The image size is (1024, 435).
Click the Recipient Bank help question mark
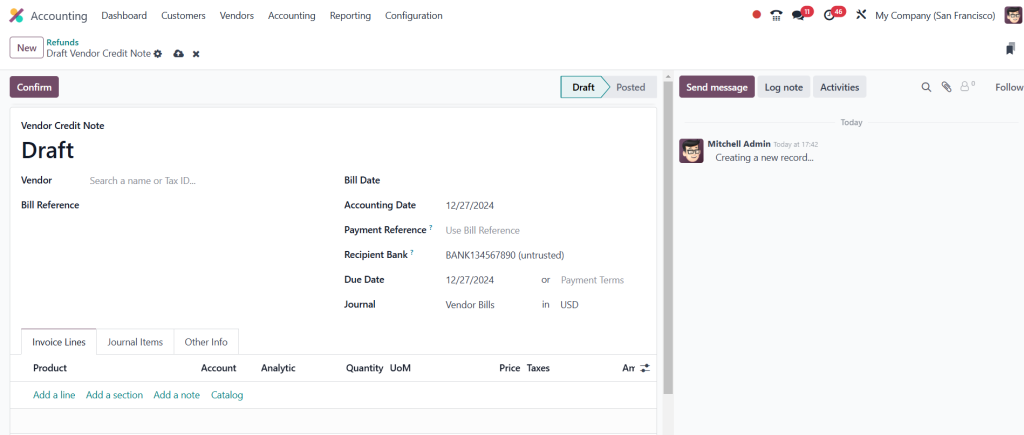pos(413,253)
